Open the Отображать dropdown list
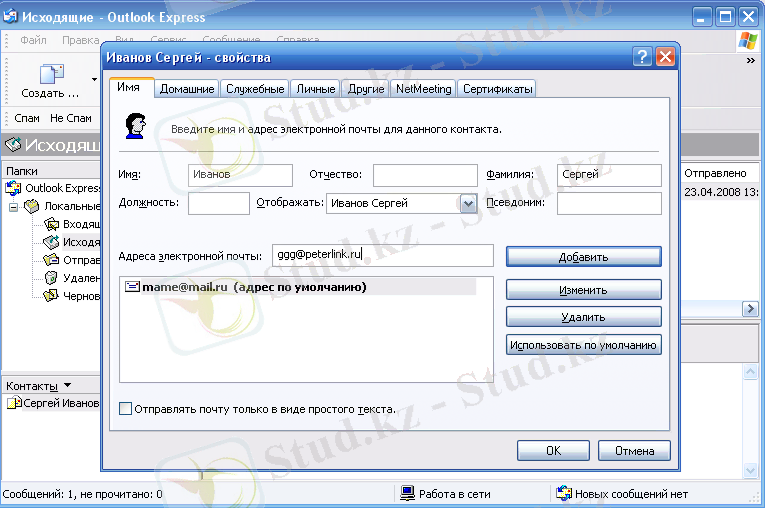The image size is (765, 508). click(x=467, y=204)
